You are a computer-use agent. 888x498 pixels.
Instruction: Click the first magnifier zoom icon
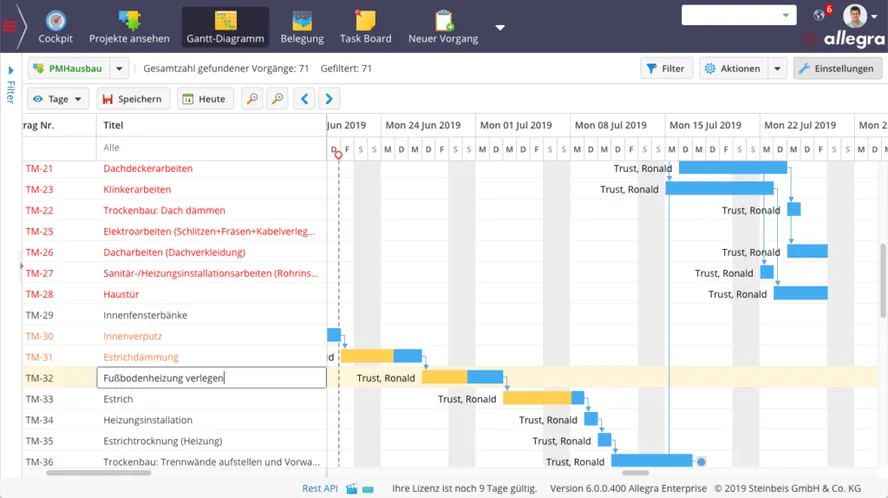tap(253, 99)
